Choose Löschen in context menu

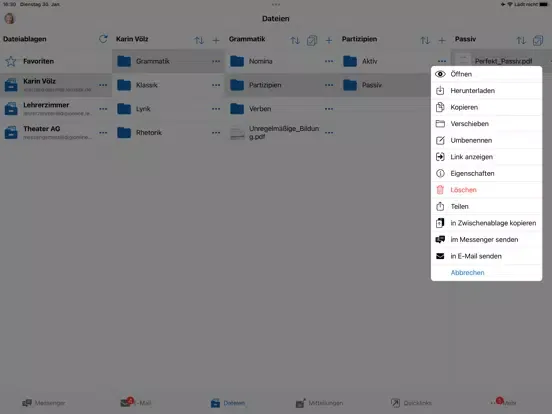pos(487,190)
